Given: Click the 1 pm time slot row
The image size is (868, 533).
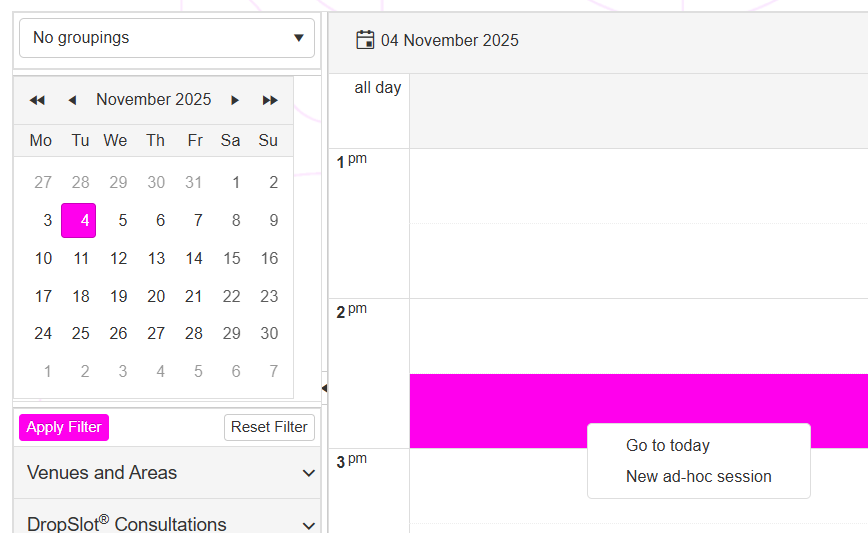Looking at the screenshot, I should pos(638,186).
